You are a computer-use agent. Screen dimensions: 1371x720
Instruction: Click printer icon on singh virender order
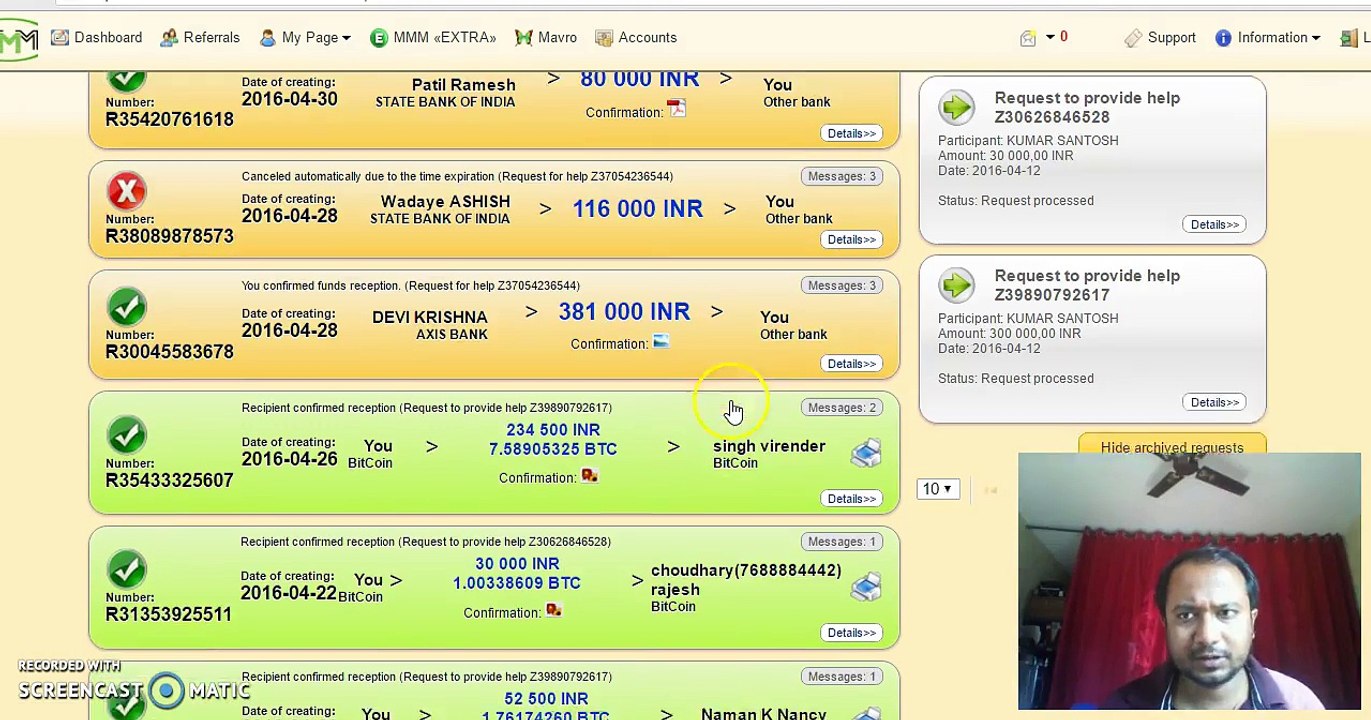click(866, 452)
